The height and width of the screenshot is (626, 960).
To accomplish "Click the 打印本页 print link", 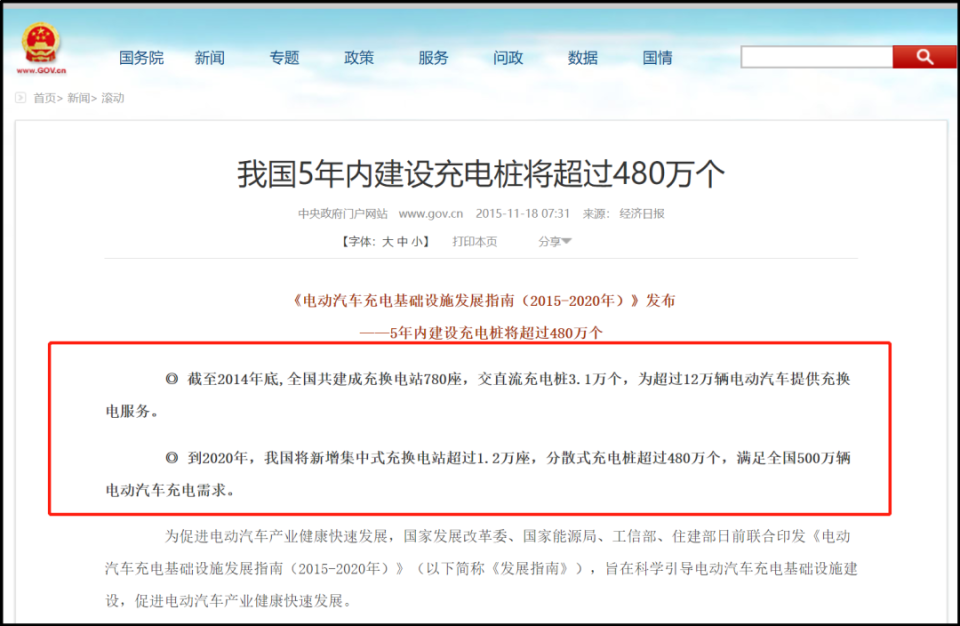I will [474, 240].
